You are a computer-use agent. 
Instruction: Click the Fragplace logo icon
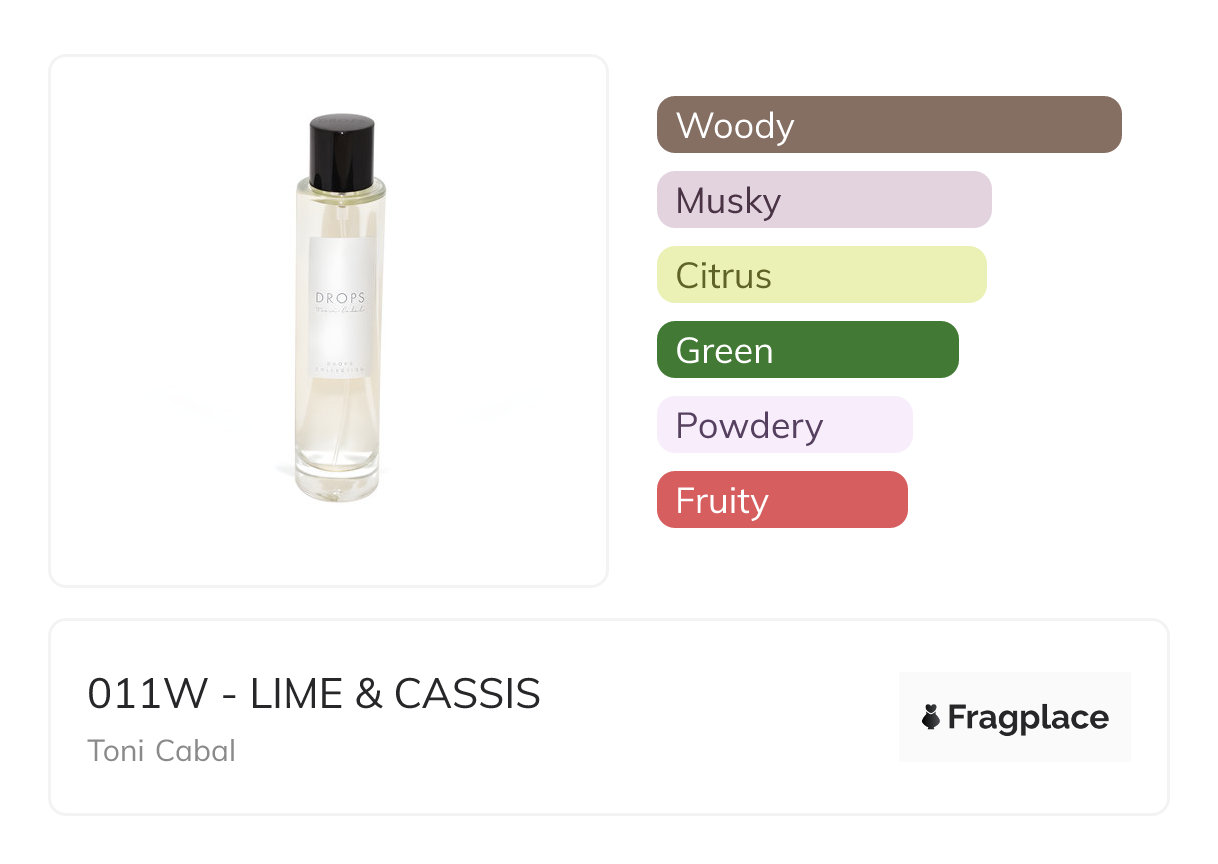pos(931,717)
